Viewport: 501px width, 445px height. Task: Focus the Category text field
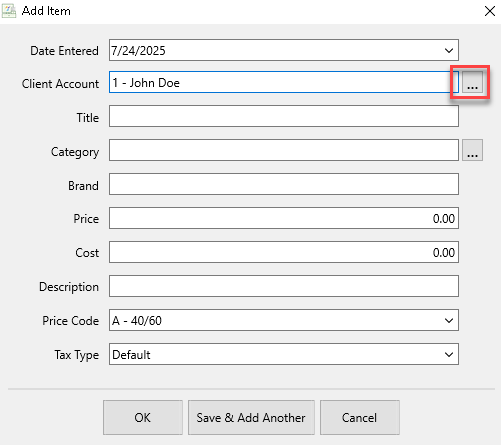coord(284,150)
